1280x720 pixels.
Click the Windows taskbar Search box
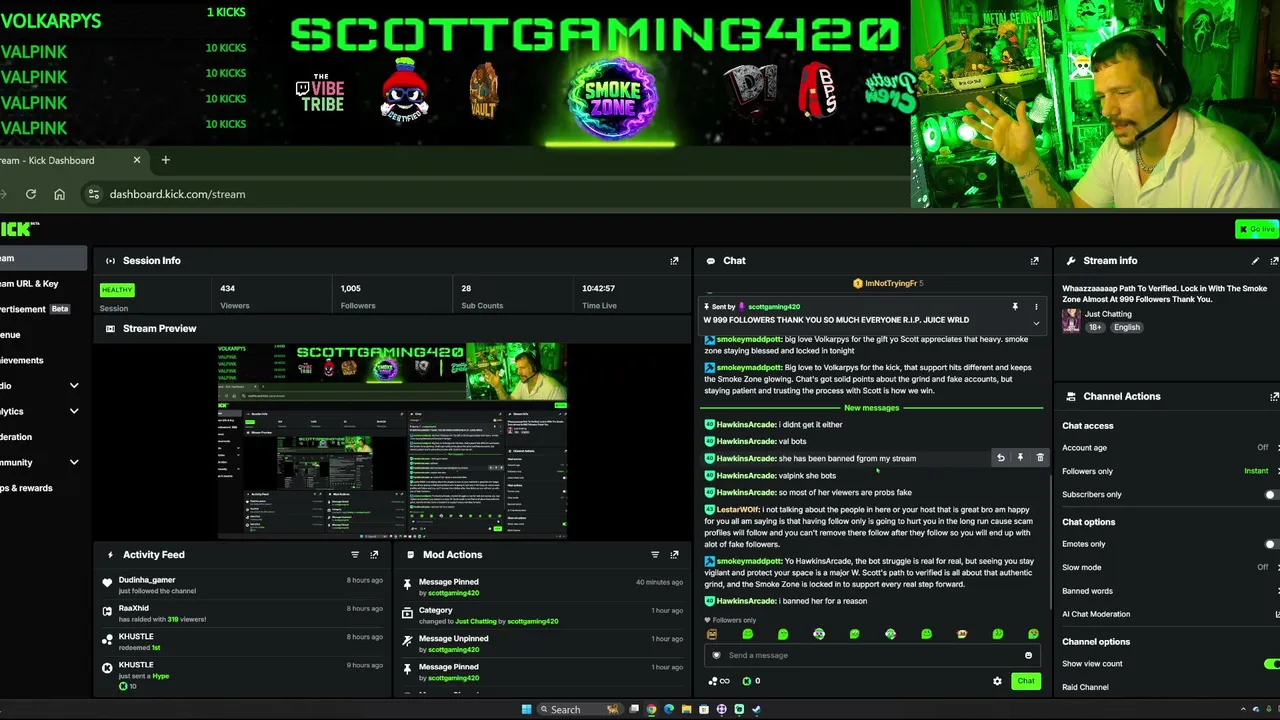point(580,710)
